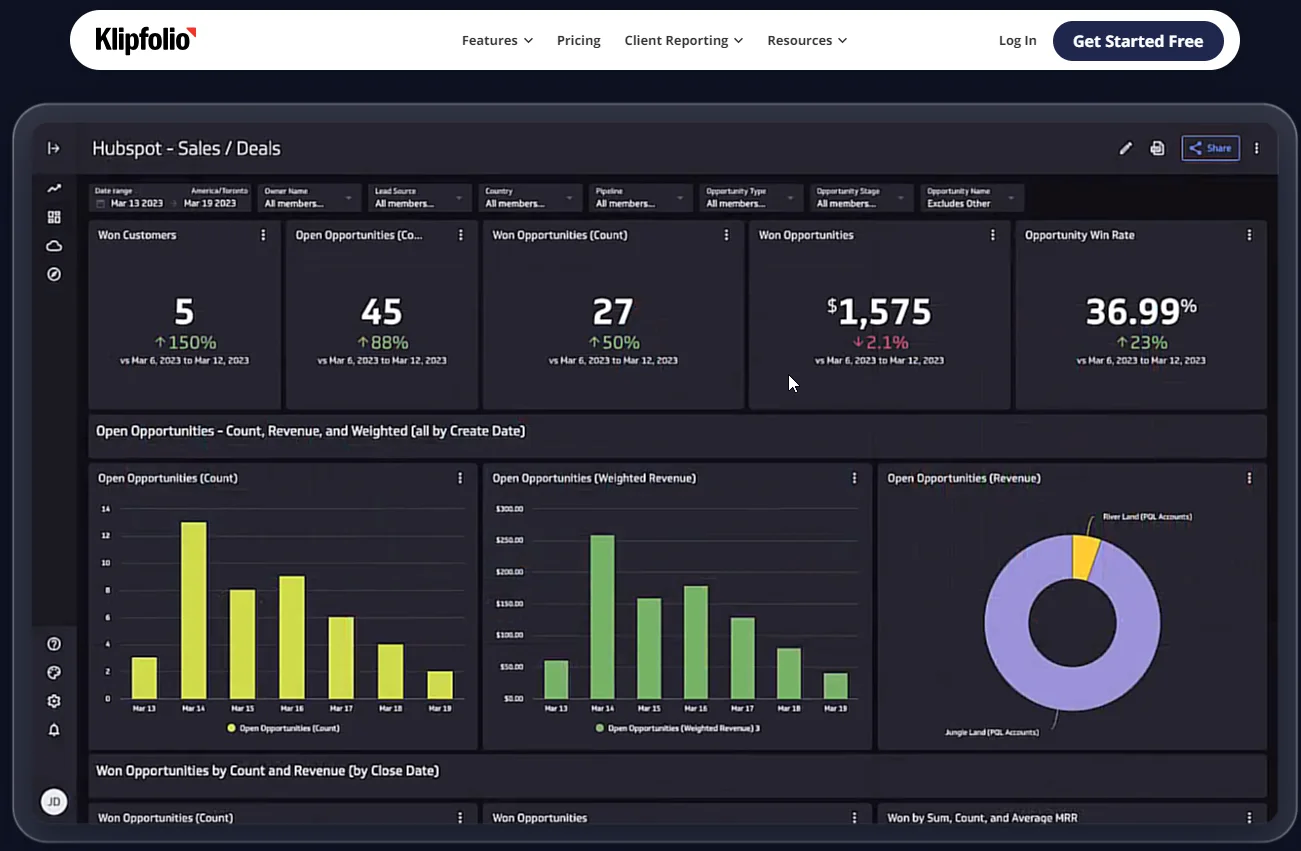Click the calendar icon in Date range

100,203
